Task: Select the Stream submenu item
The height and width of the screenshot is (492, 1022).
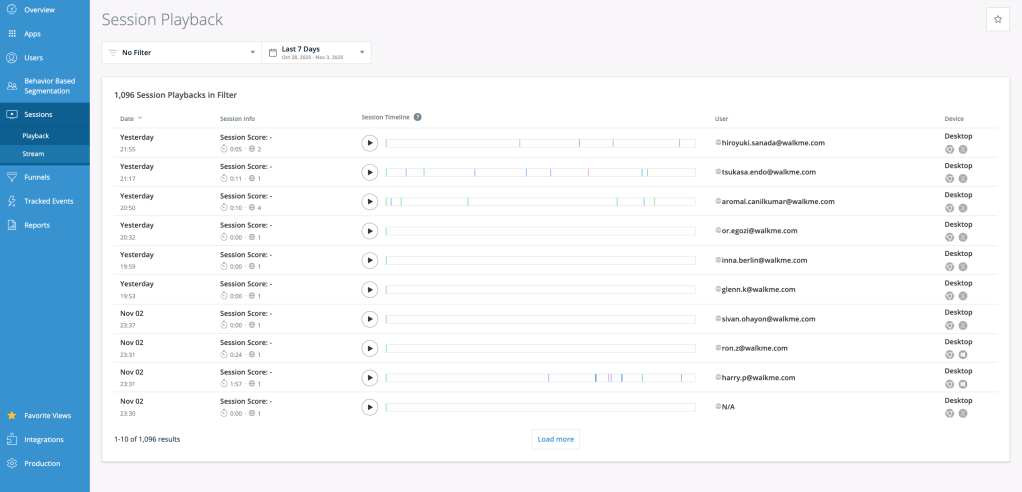Action: pos(34,153)
